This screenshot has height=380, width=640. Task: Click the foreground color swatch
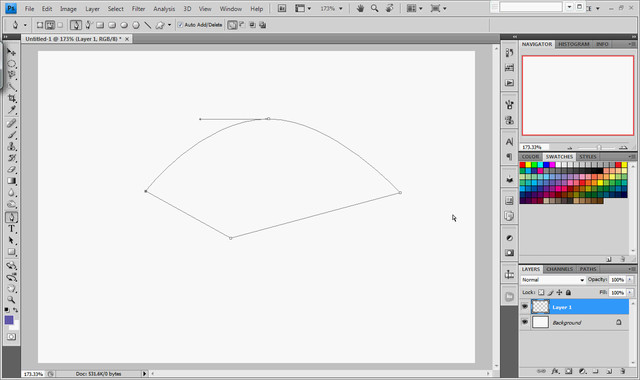tap(9, 320)
